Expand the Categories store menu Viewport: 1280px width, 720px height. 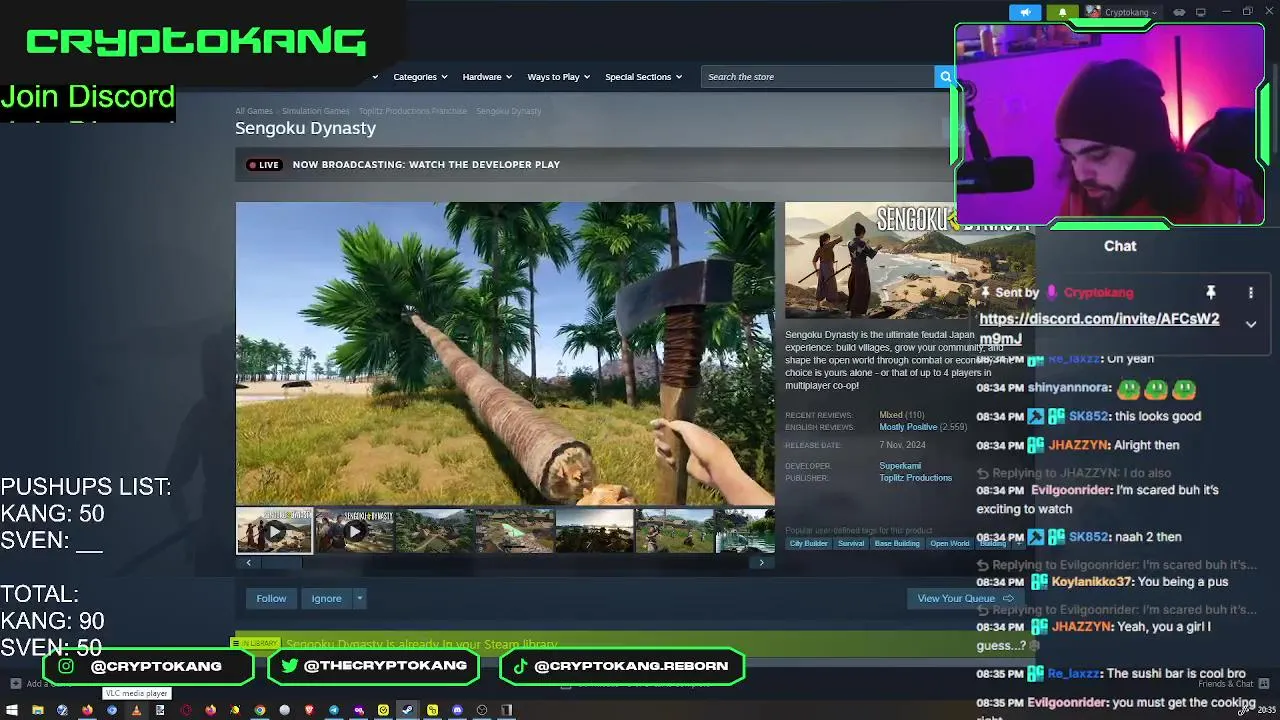tap(420, 77)
